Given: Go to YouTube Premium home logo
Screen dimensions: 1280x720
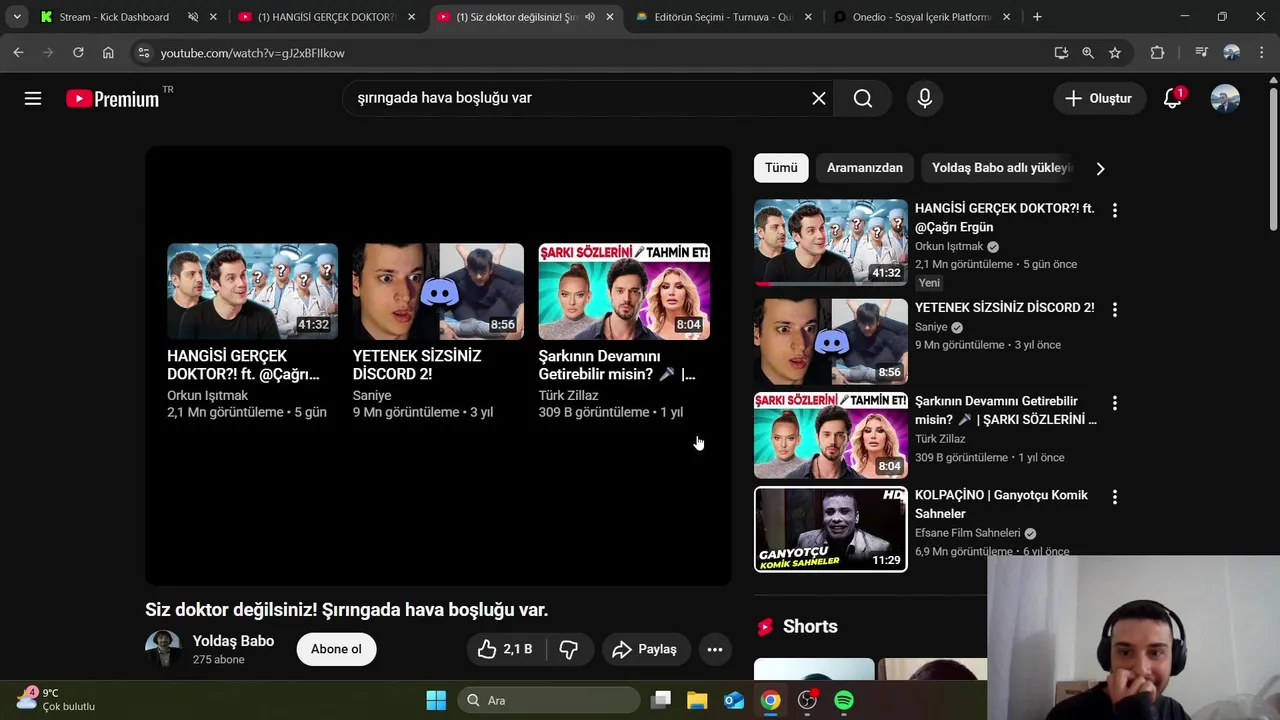Looking at the screenshot, I should pyautogui.click(x=113, y=98).
